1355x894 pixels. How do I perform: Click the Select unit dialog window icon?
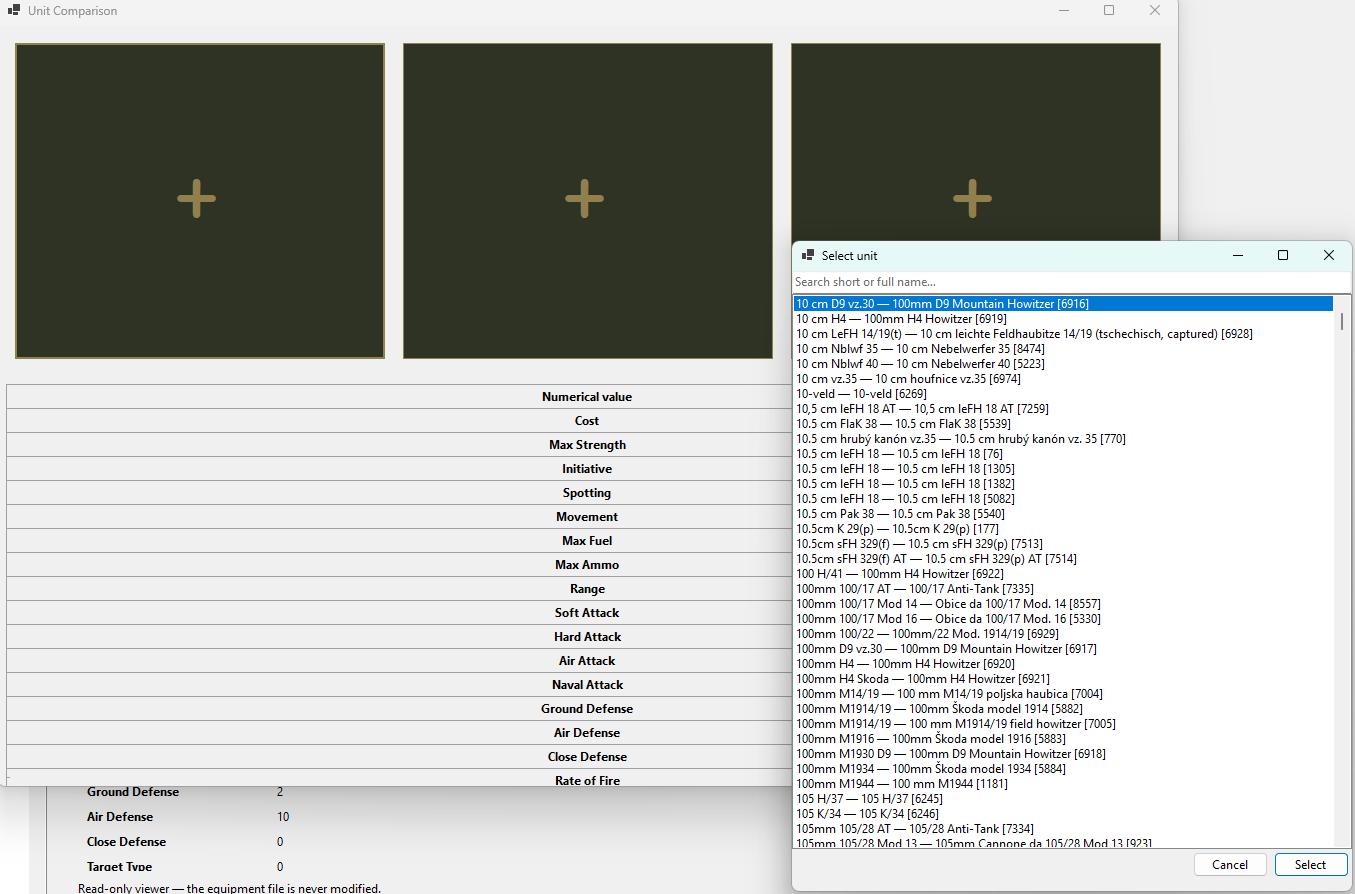click(x=808, y=256)
